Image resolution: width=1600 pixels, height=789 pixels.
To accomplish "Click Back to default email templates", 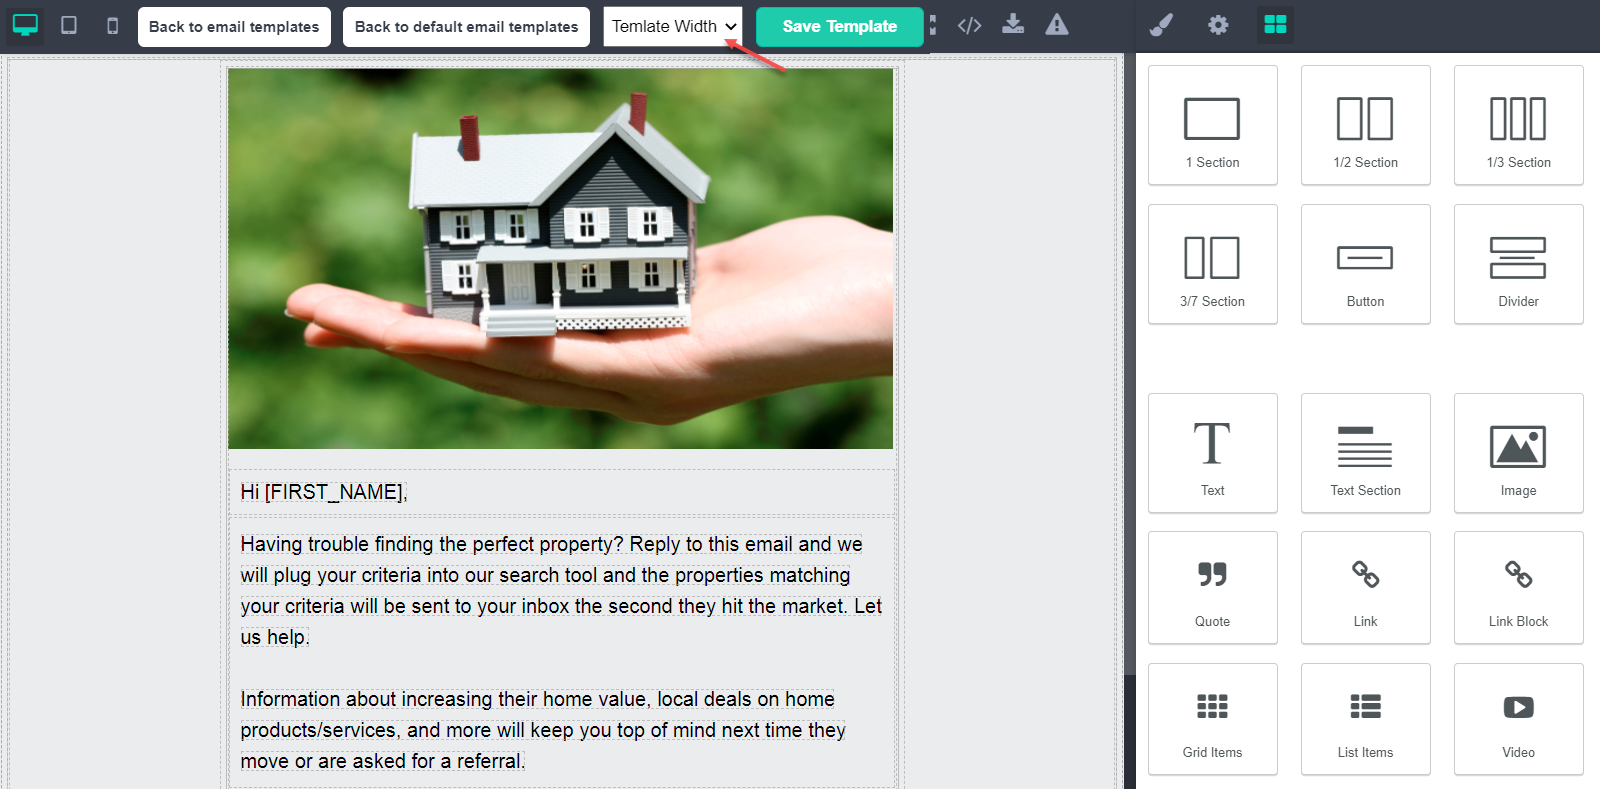I will [x=466, y=27].
